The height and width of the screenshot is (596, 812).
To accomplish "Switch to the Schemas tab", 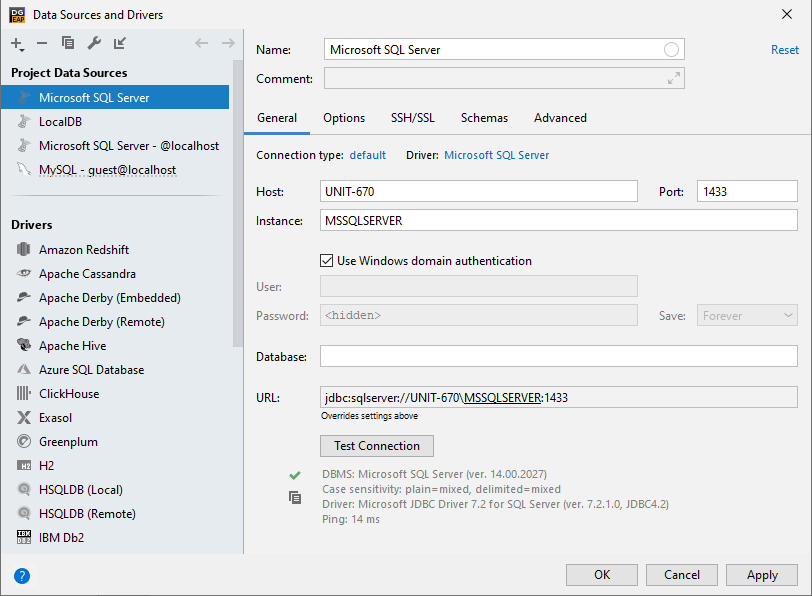I will (484, 118).
